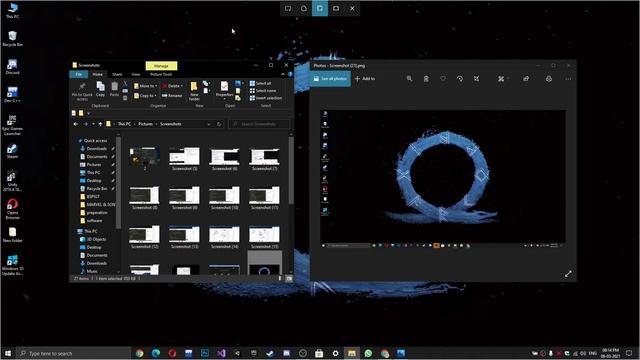Select 3D Objects under This PC
The width and height of the screenshot is (640, 360).
pos(96,239)
